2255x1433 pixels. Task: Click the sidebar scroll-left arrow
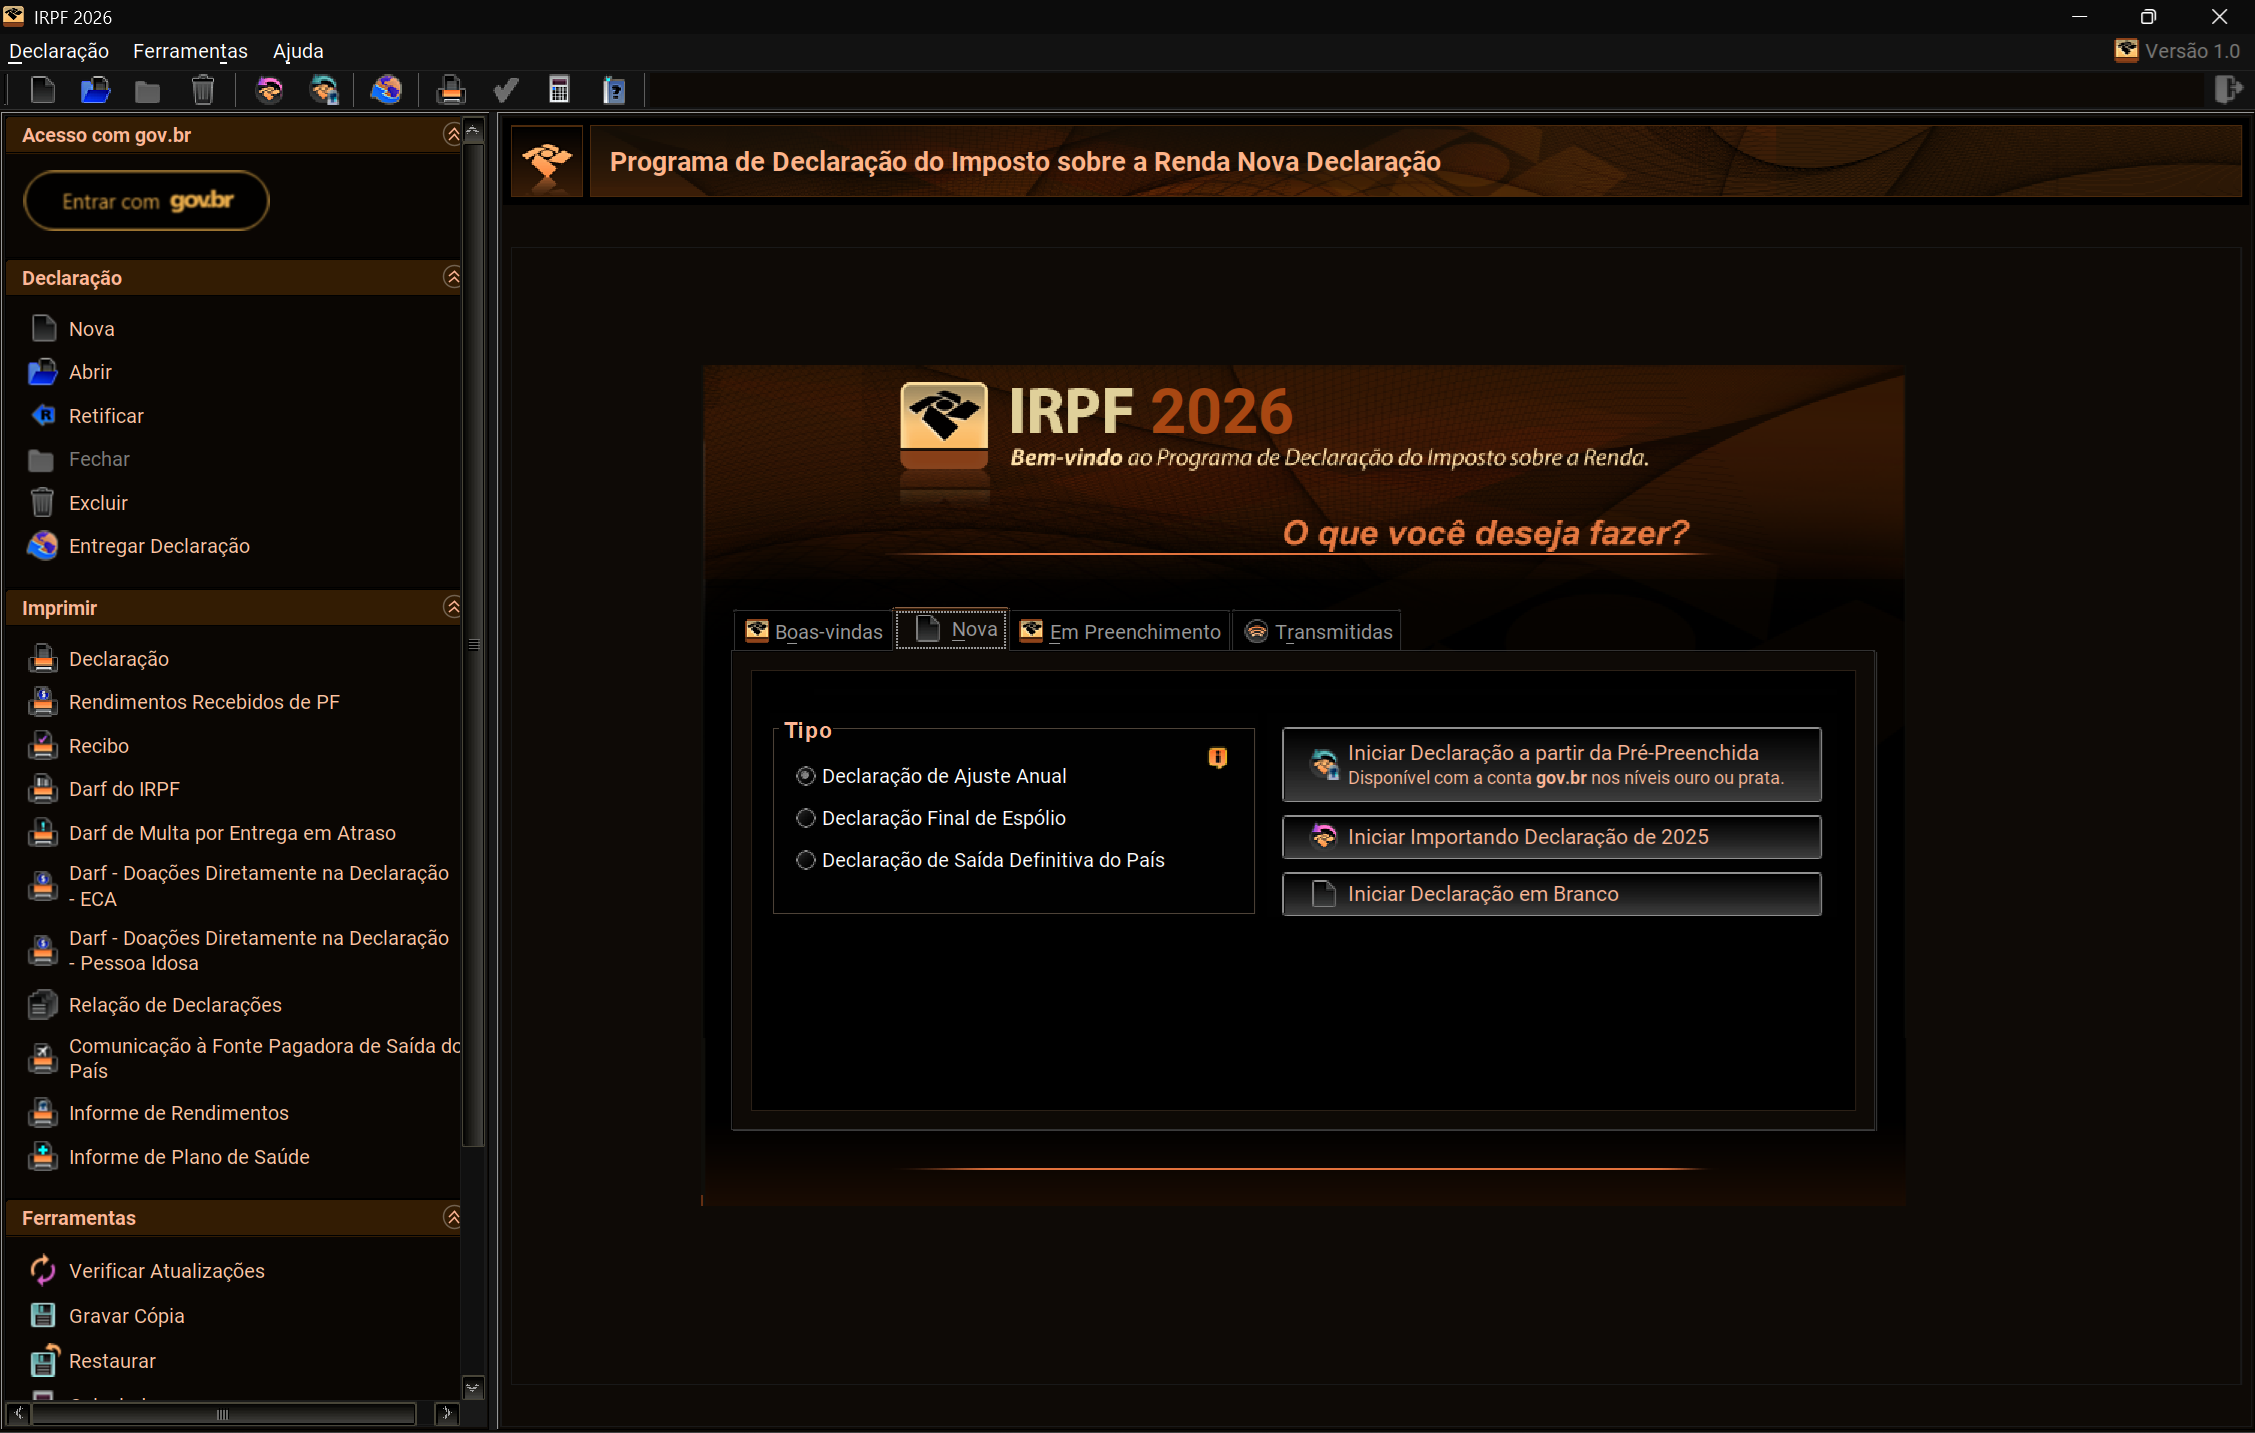coord(18,1414)
